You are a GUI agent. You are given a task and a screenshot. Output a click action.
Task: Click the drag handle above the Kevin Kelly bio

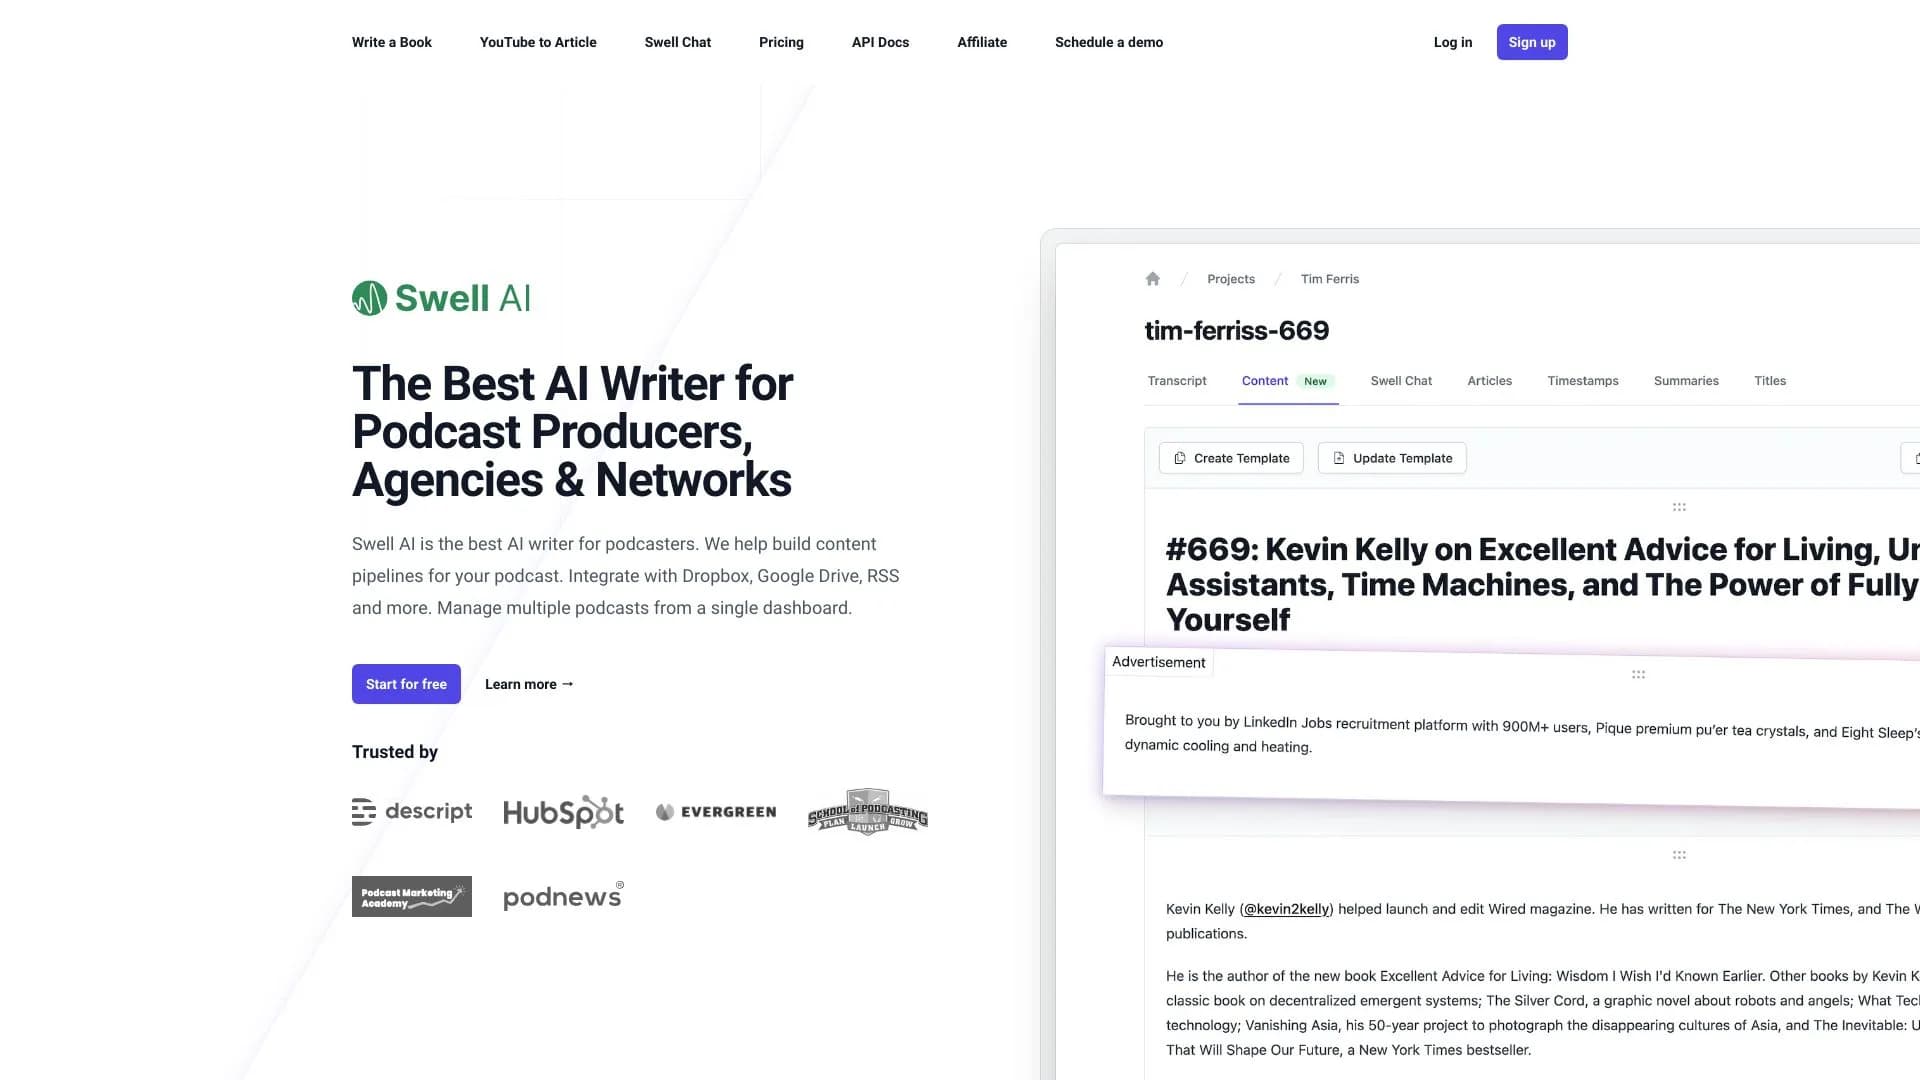click(1679, 855)
